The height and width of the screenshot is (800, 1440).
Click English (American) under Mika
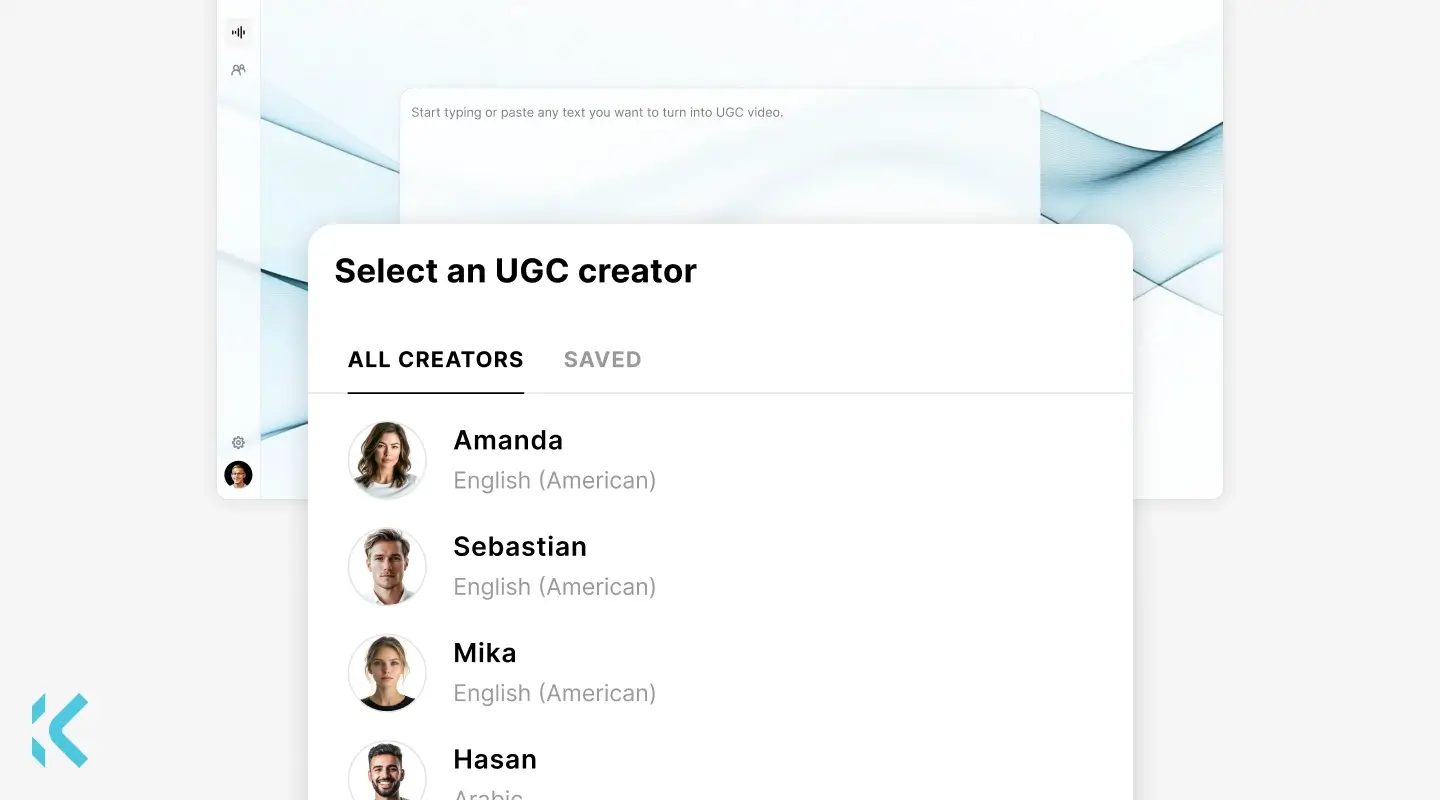tap(555, 693)
